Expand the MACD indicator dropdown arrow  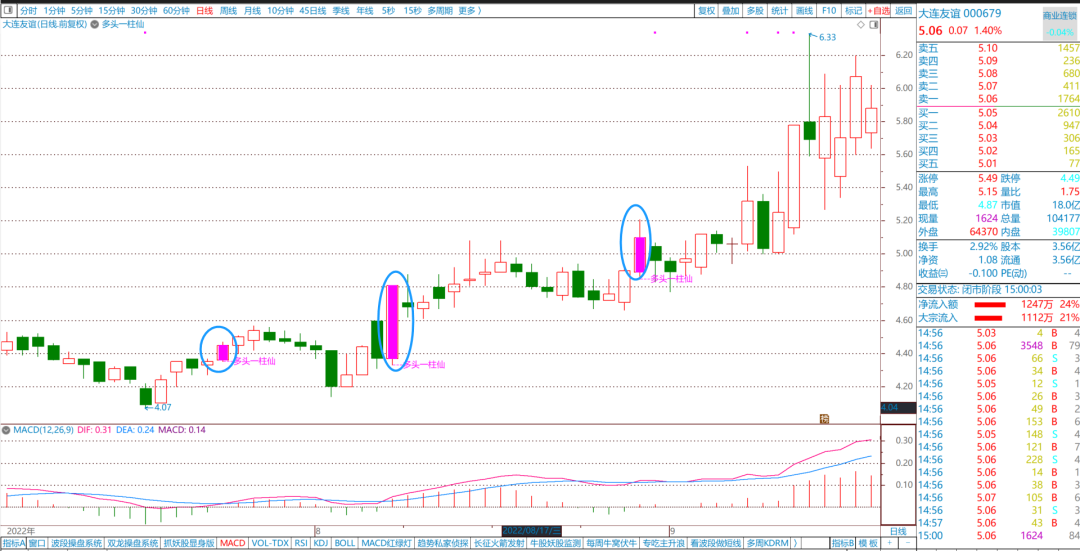(6, 430)
